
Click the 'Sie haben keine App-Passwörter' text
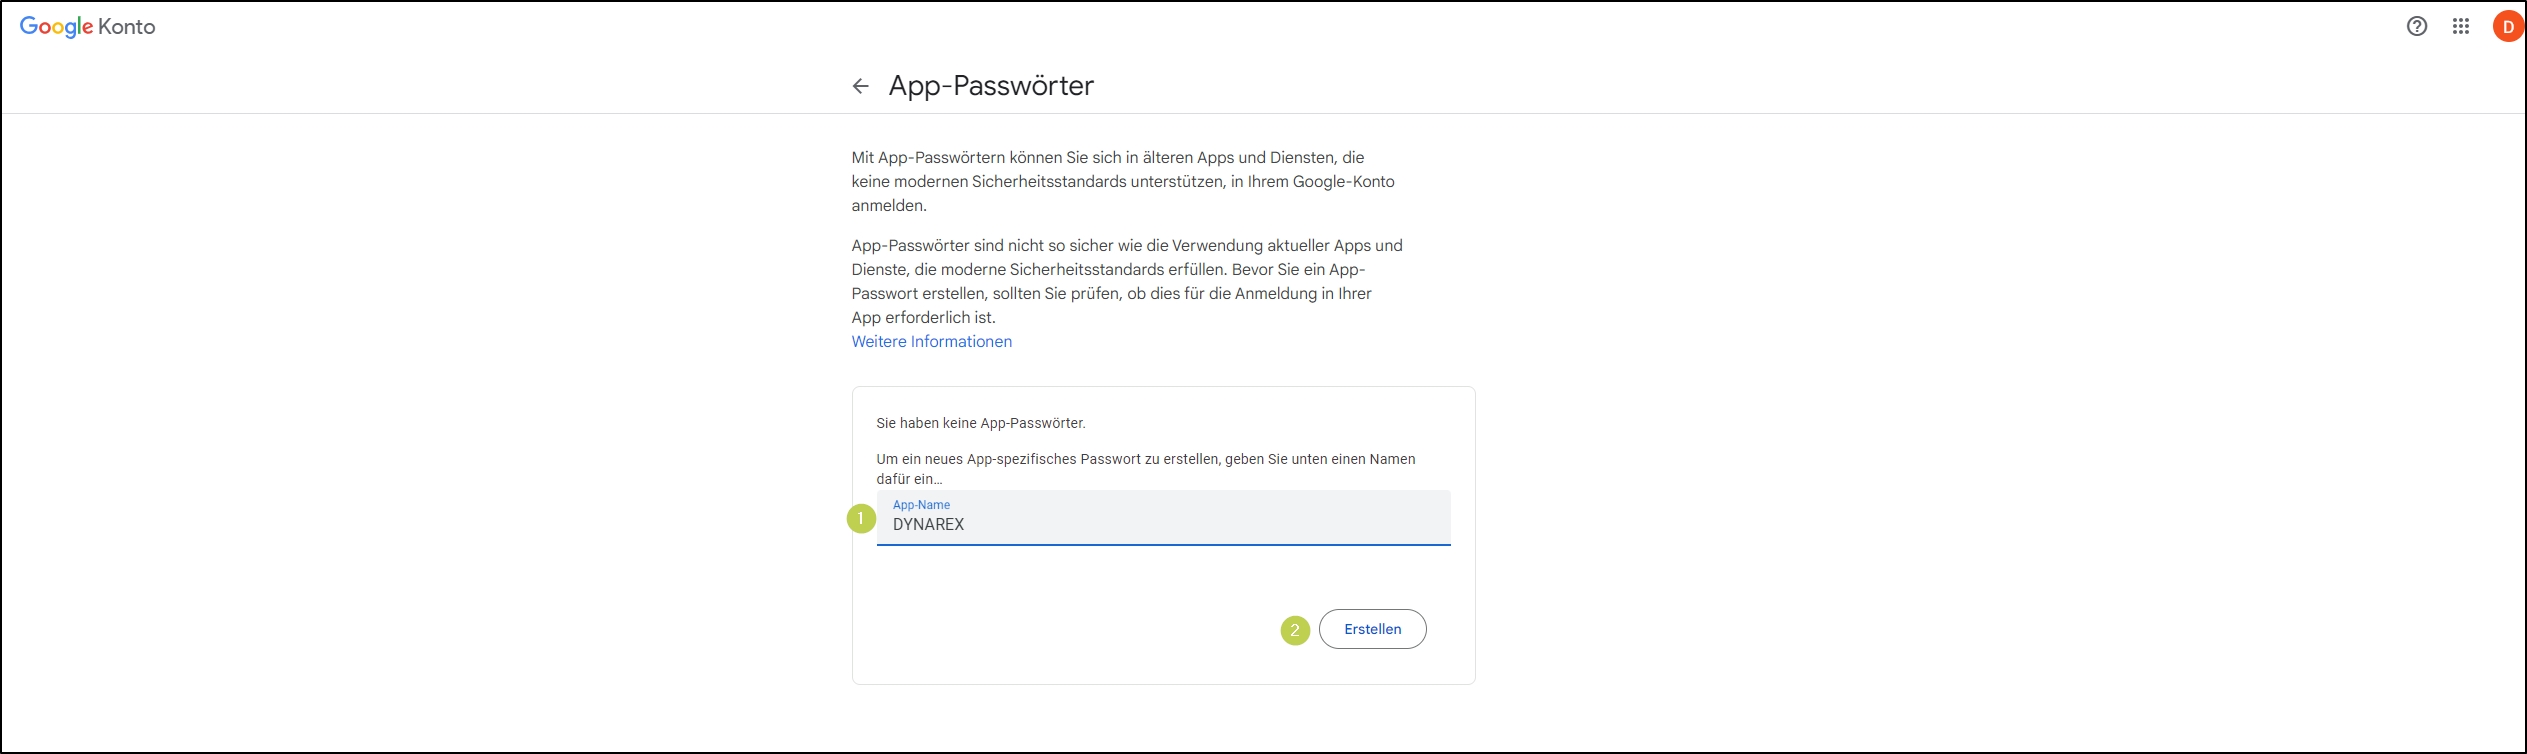[981, 423]
